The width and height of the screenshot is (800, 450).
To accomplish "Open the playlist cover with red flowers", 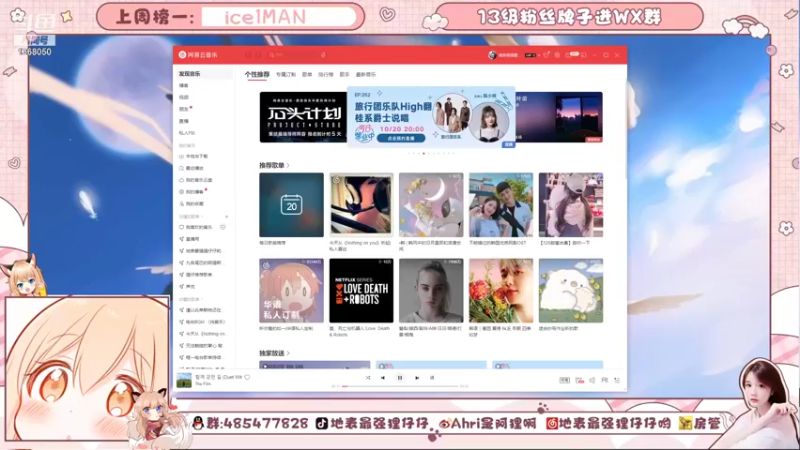I will 501,290.
